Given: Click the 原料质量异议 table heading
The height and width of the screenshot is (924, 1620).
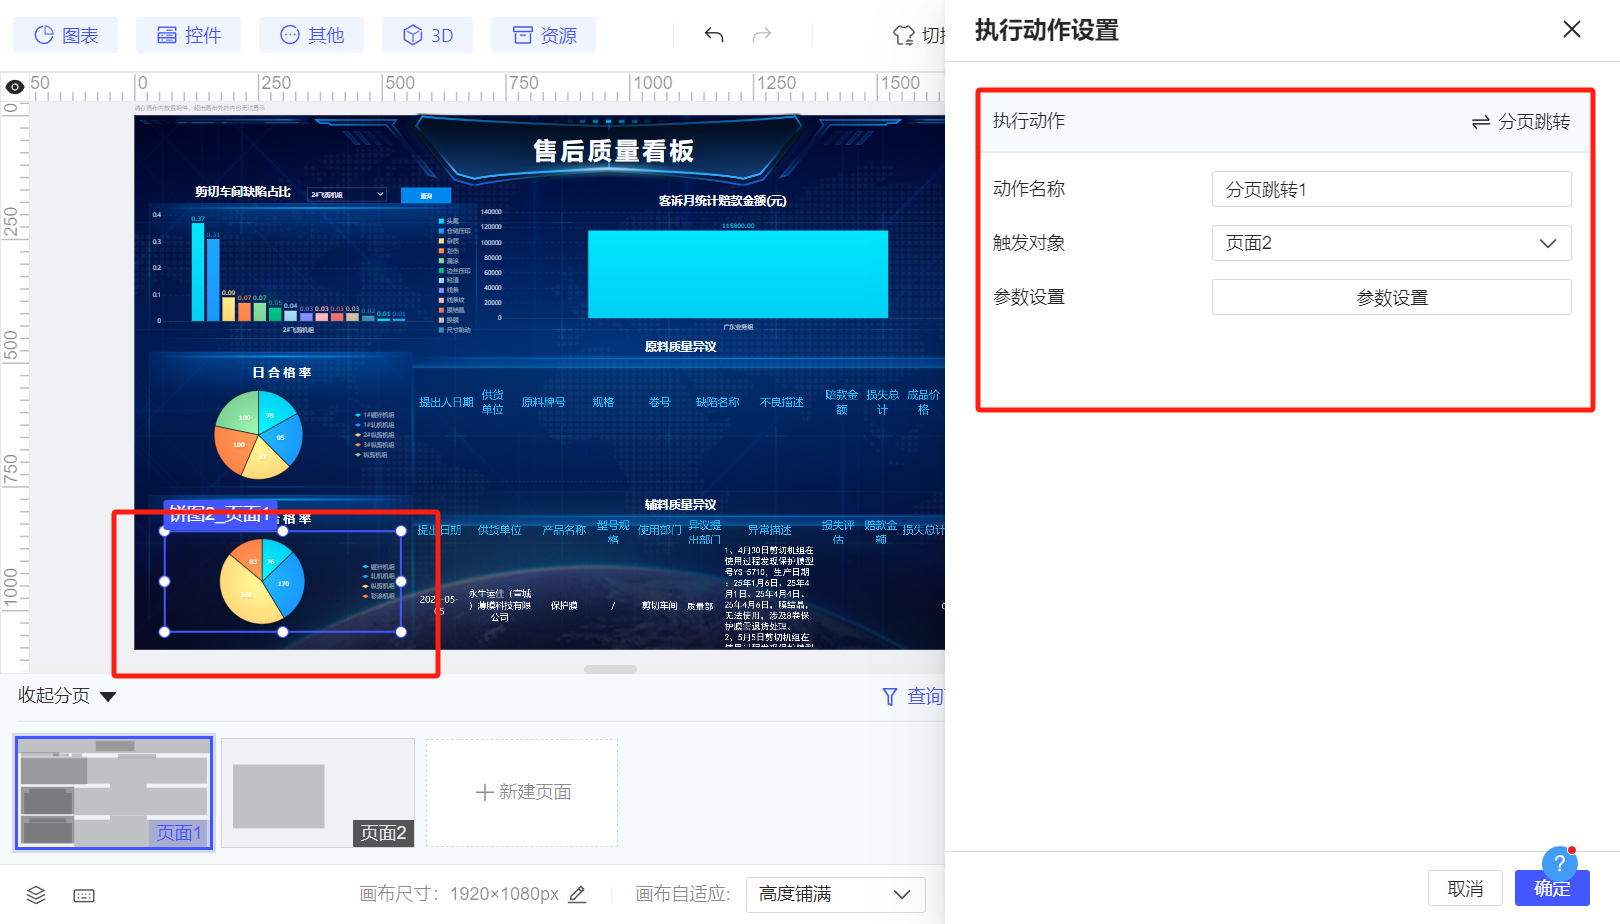Looking at the screenshot, I should pyautogui.click(x=680, y=347).
